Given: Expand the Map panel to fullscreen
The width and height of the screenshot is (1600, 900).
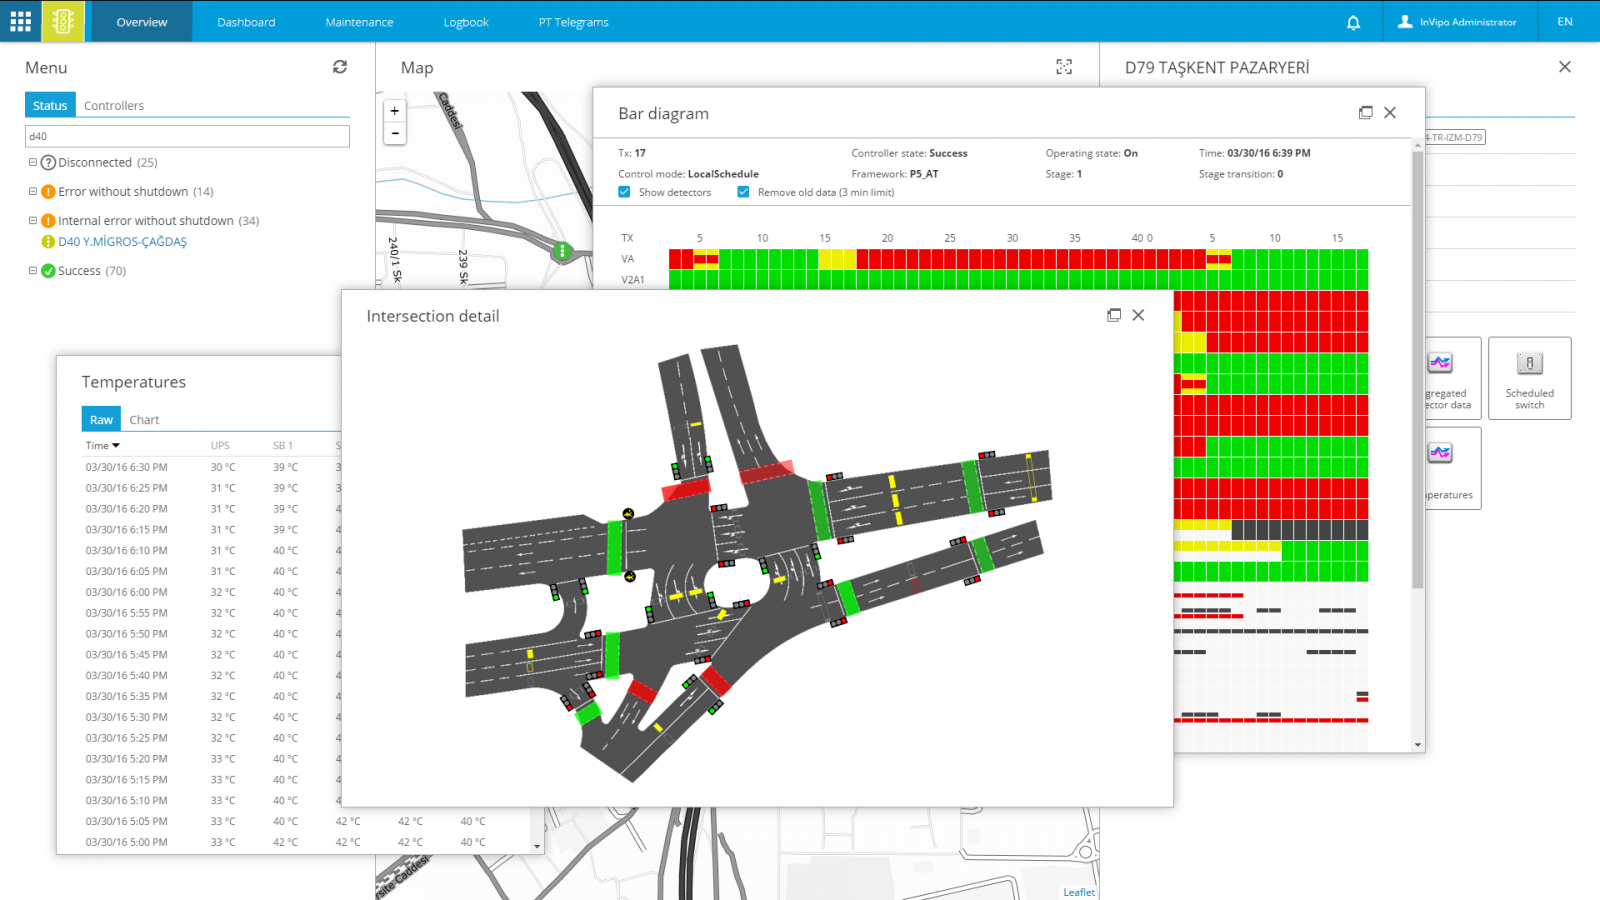Looking at the screenshot, I should coord(1064,66).
